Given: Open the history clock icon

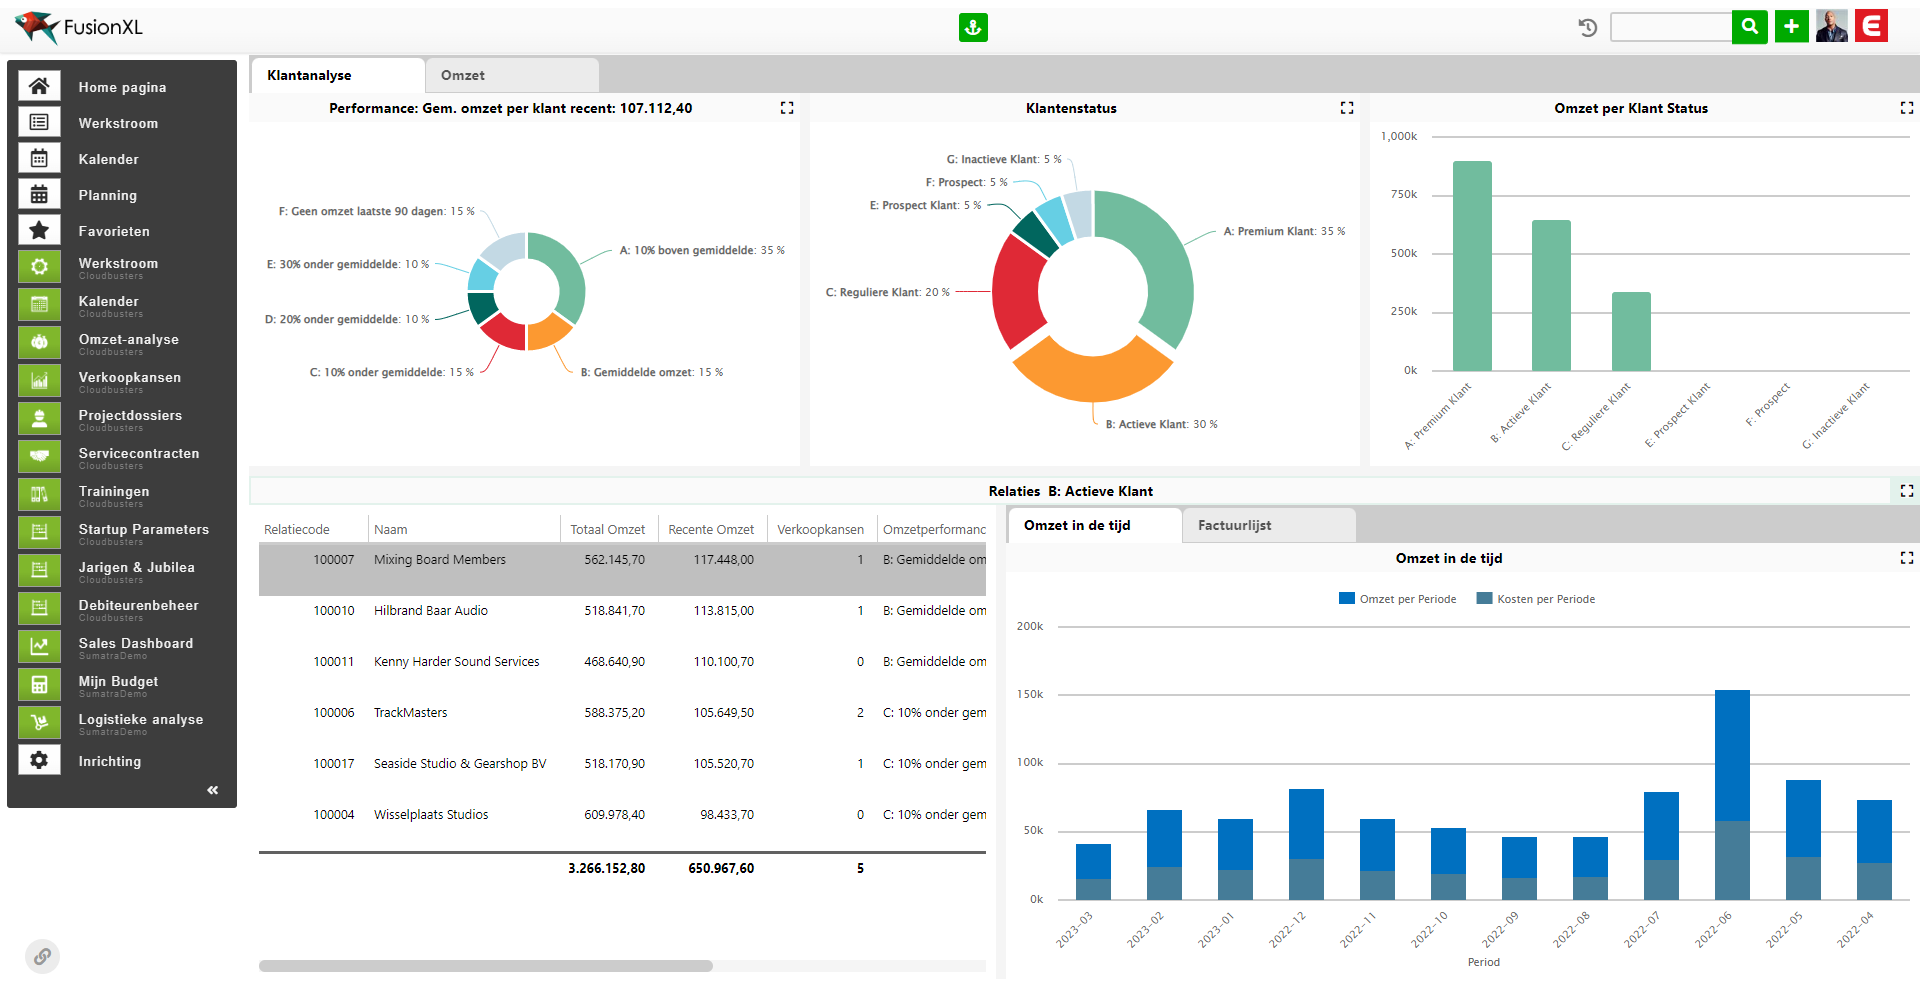Looking at the screenshot, I should click(x=1587, y=28).
